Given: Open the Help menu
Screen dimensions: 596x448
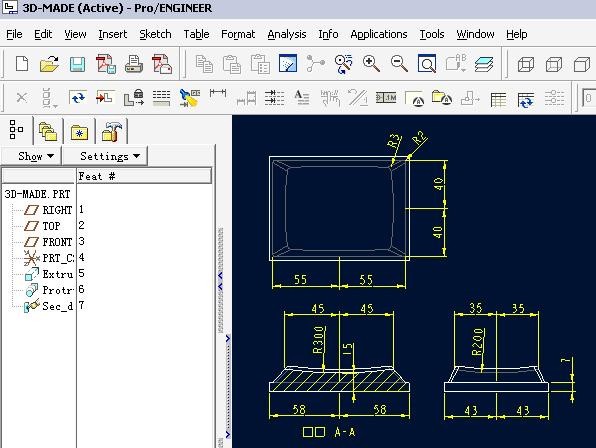Looking at the screenshot, I should (x=517, y=34).
